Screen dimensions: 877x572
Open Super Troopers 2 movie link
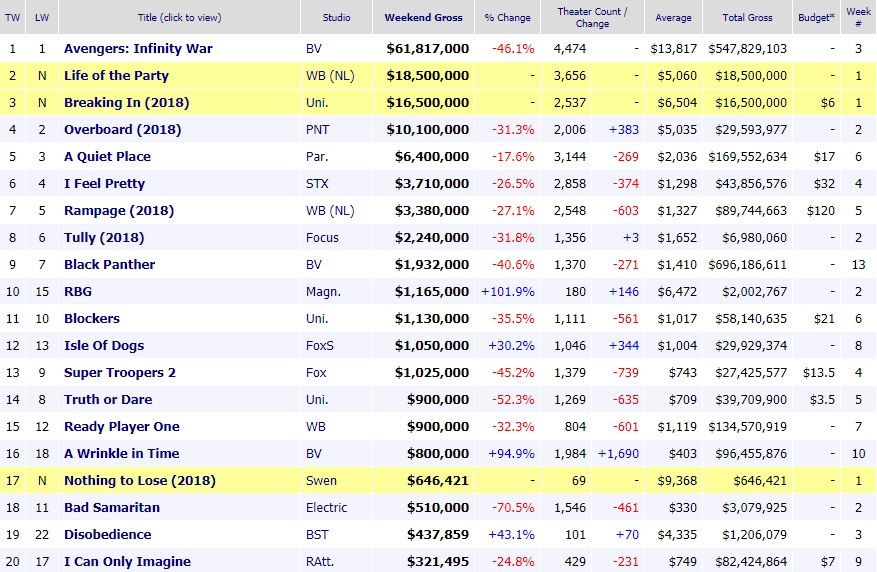(x=120, y=372)
